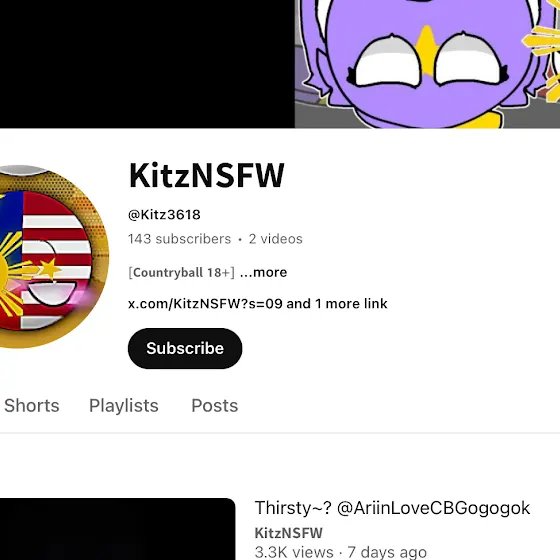Switch to the Shorts tab
Screen dimensions: 560x560
coord(32,405)
